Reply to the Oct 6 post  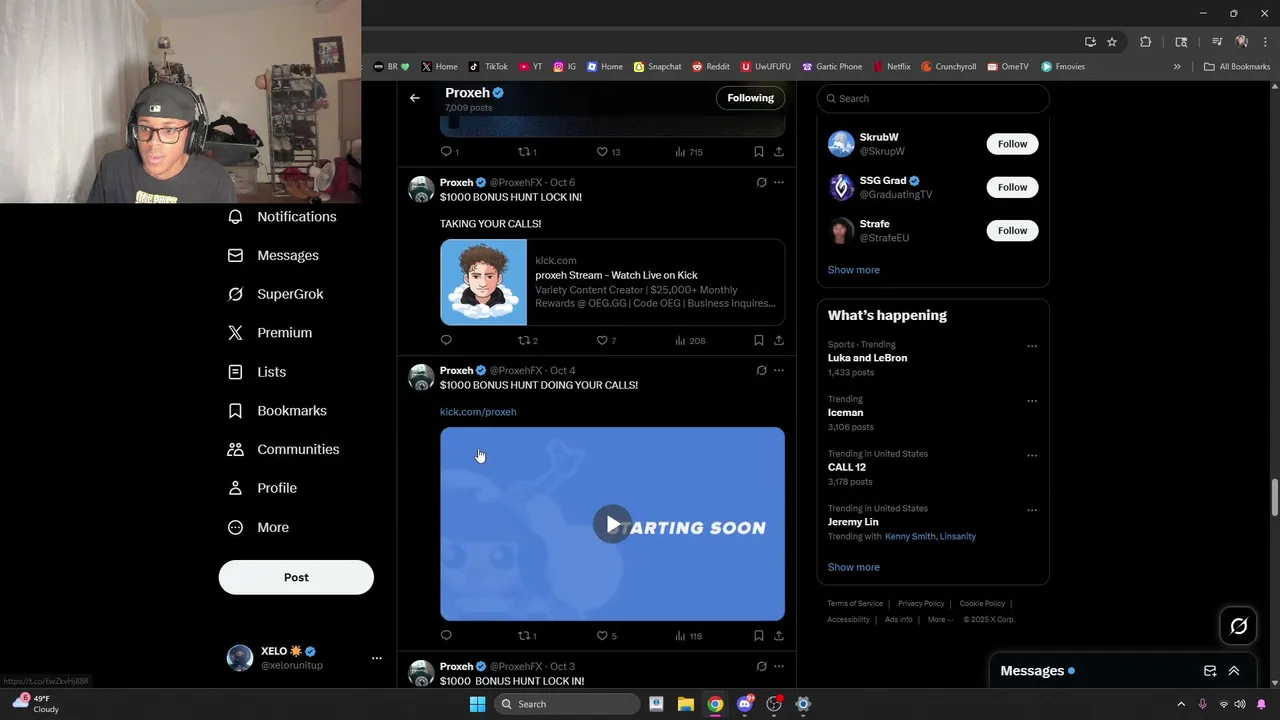[446, 340]
